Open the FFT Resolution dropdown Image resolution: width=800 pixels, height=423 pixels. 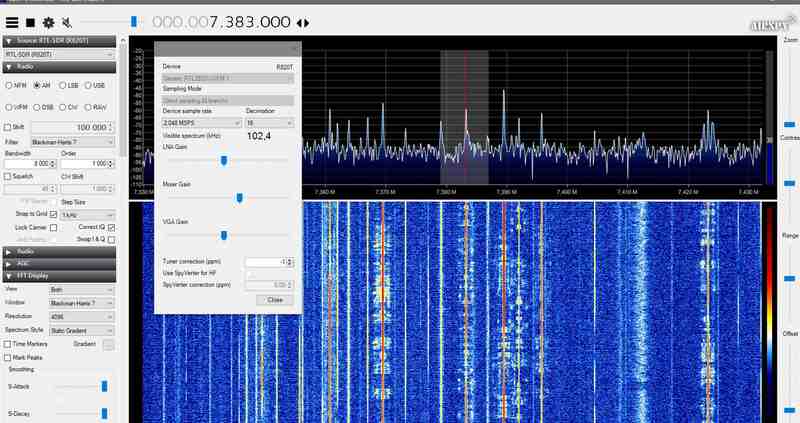point(82,317)
